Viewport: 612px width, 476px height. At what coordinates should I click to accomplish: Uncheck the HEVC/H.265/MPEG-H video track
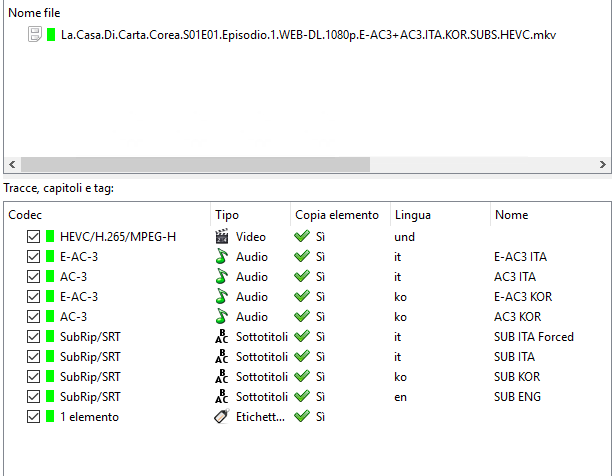point(34,236)
